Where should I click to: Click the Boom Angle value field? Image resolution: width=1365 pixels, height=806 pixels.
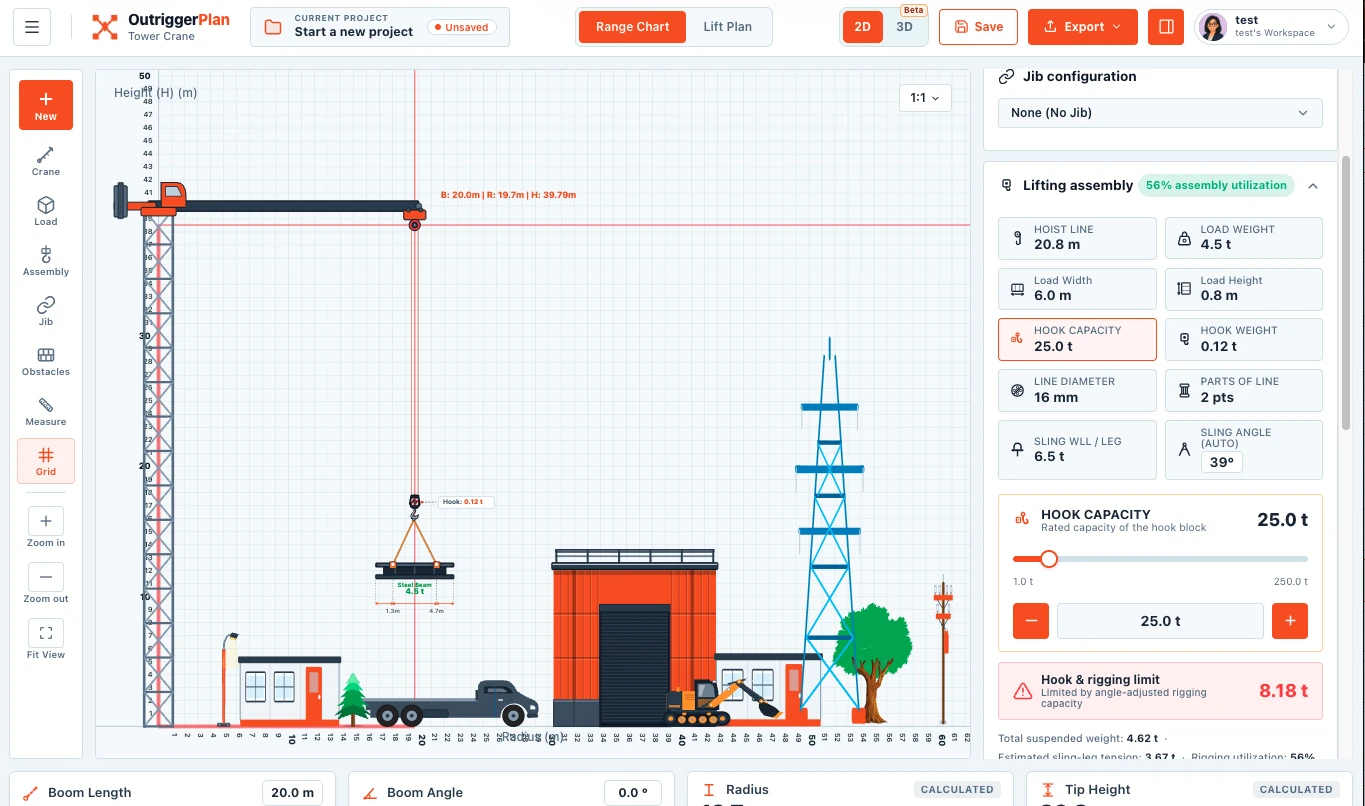pyautogui.click(x=633, y=793)
